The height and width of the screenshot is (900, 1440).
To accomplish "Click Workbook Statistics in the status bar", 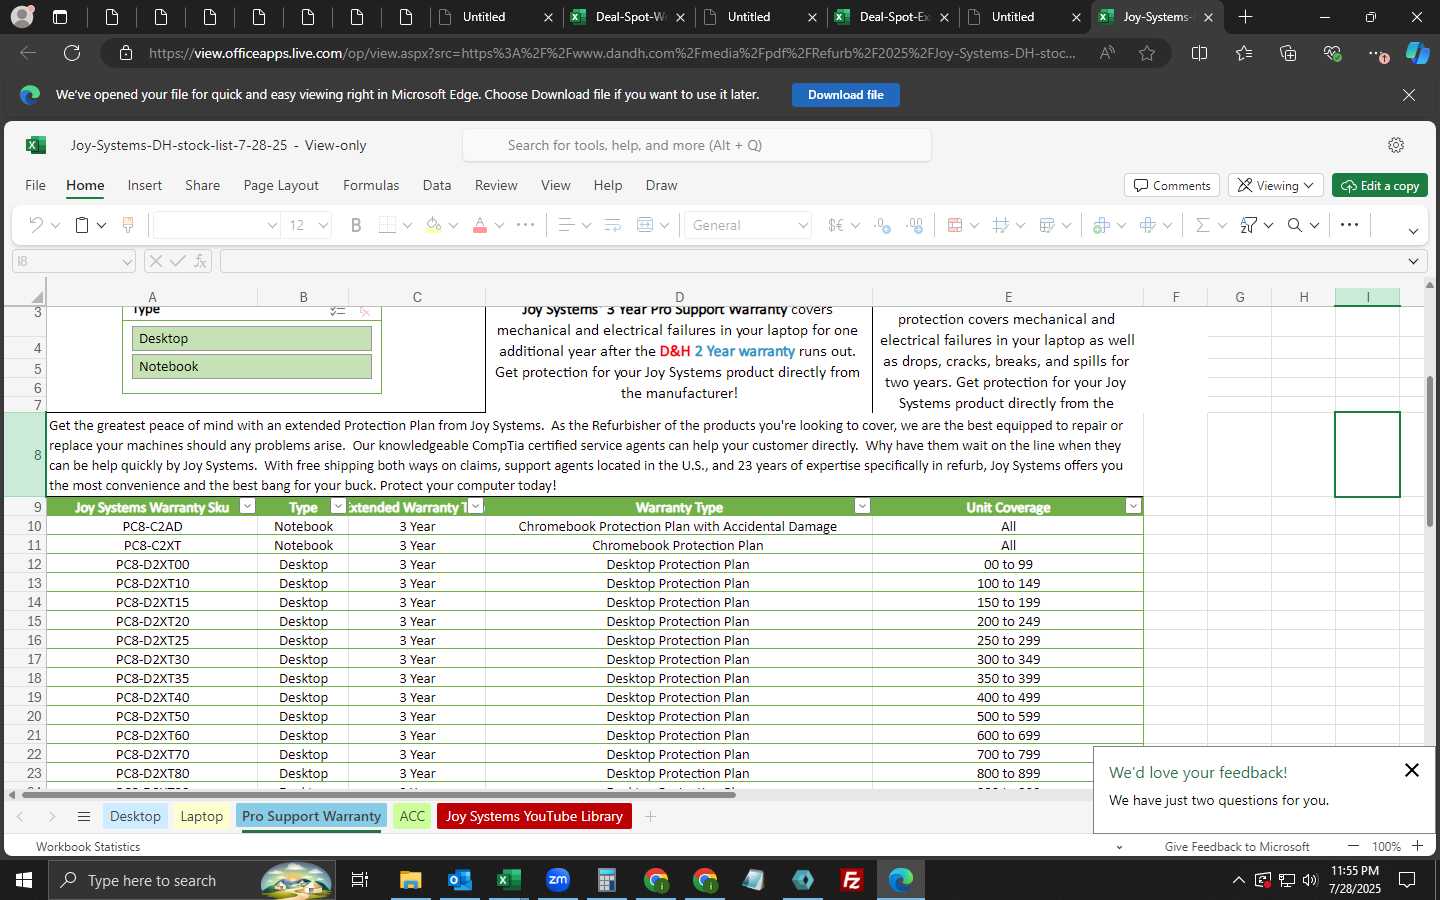I will (x=88, y=846).
